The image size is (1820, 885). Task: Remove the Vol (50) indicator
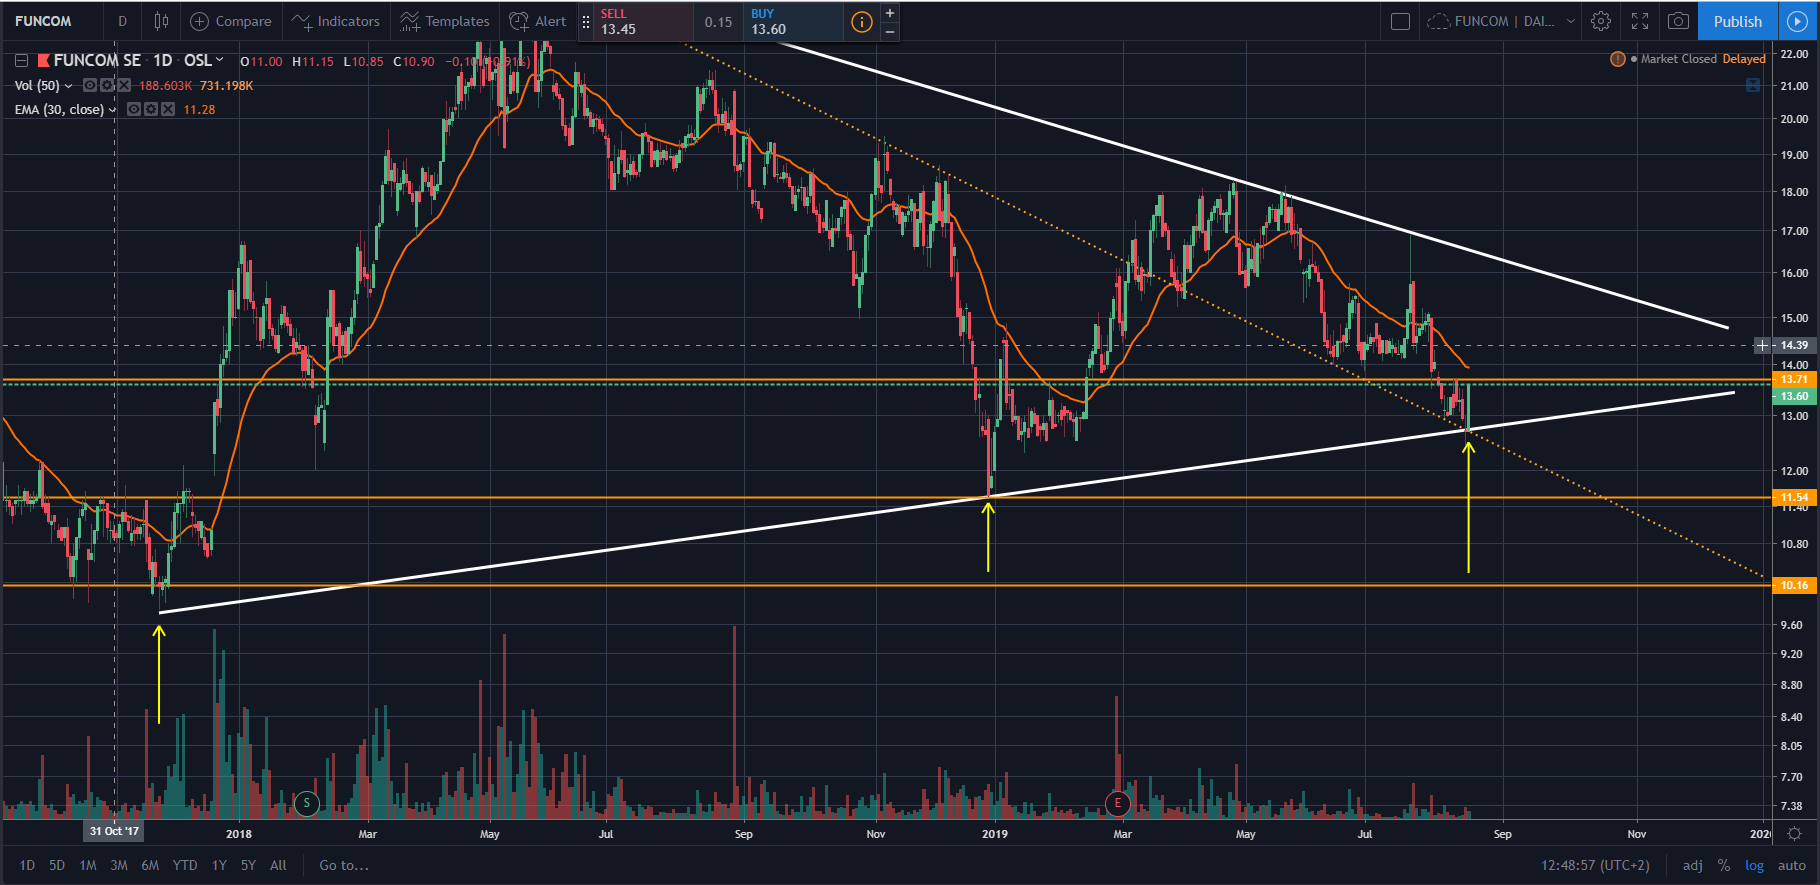(124, 85)
